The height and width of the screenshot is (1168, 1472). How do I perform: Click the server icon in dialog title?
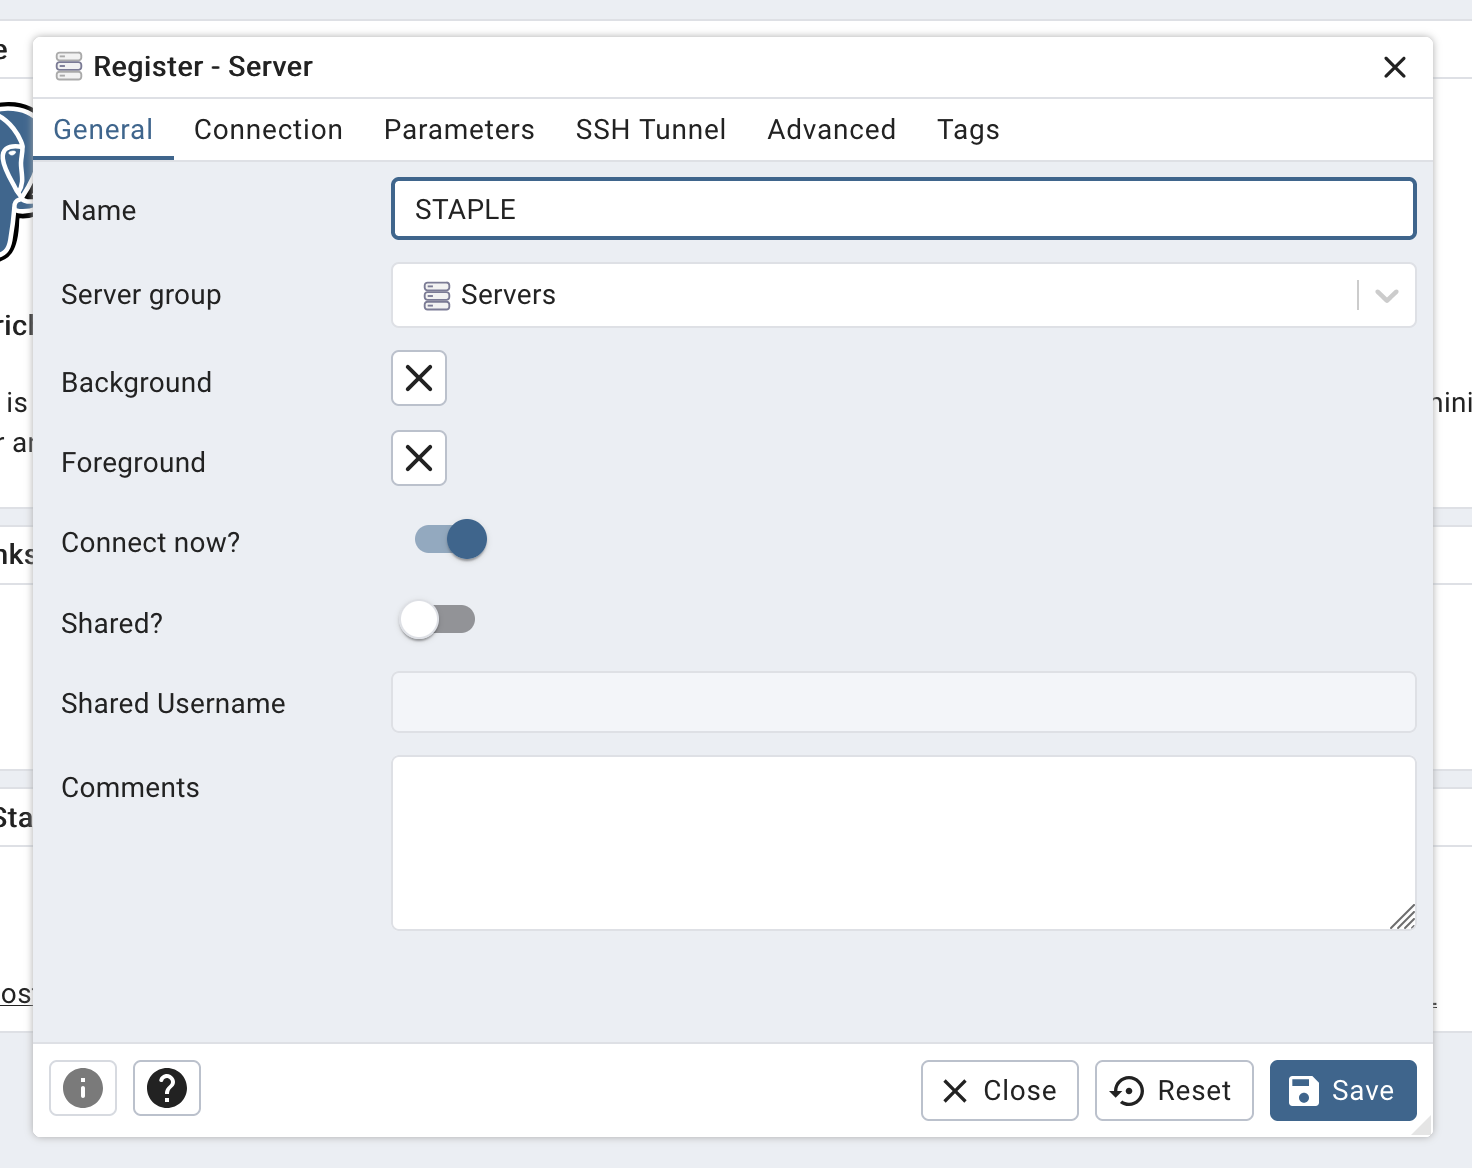[69, 67]
